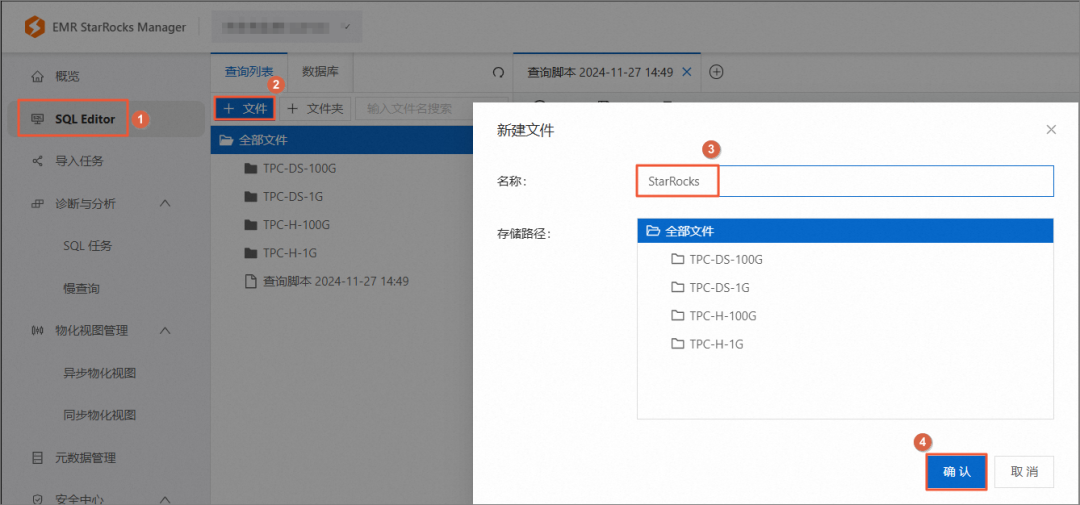Screen dimensions: 1080x505
Task: Switch to the 查询列表 tab
Action: click(x=248, y=72)
